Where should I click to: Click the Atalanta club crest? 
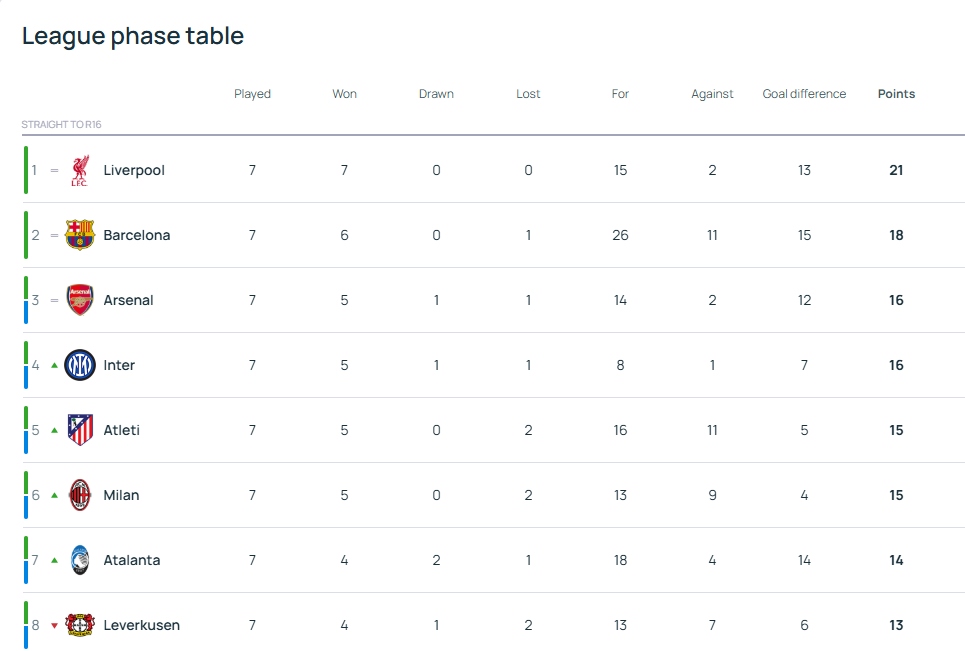(80, 560)
